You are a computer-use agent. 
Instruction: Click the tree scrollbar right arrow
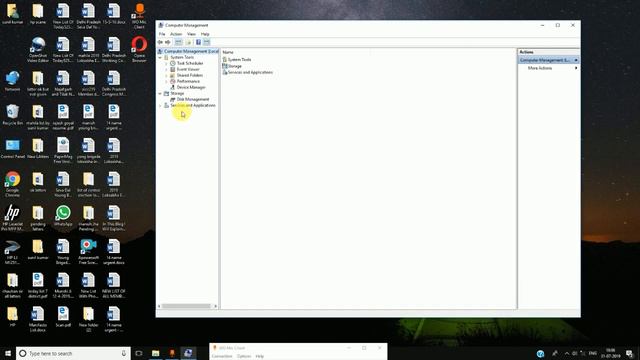(216, 306)
